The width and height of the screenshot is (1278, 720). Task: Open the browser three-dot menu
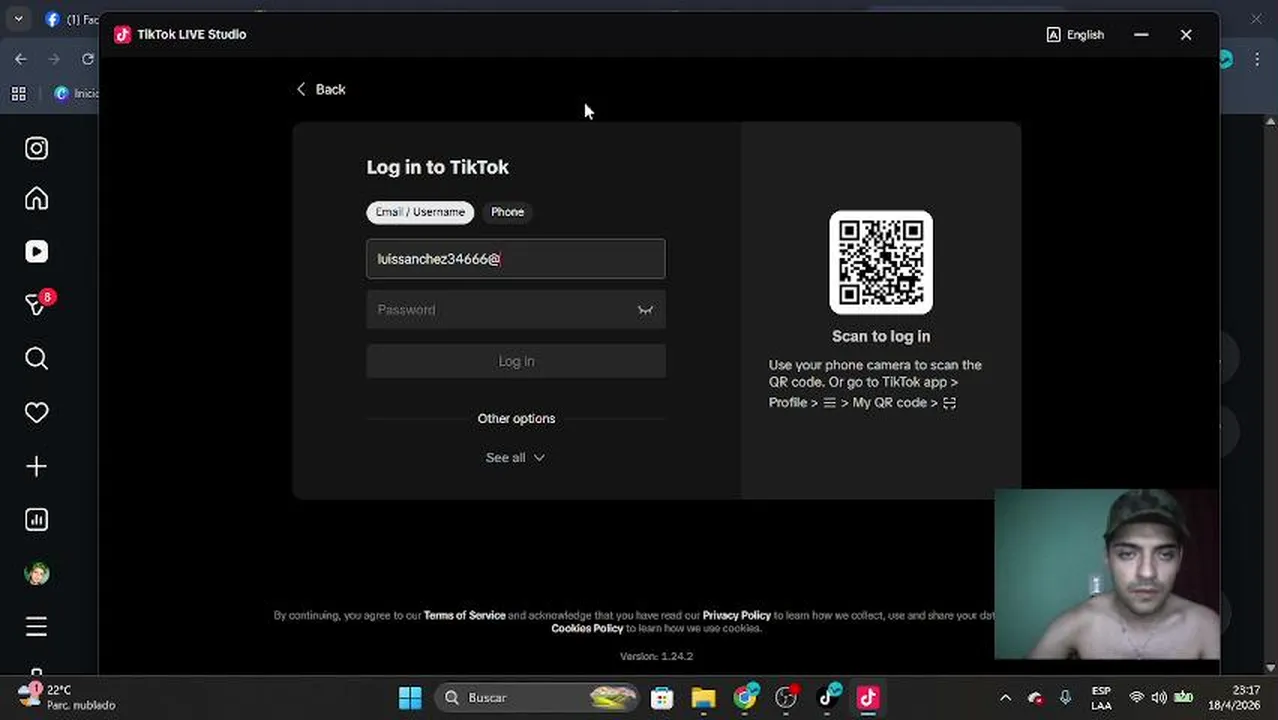pyautogui.click(x=1257, y=59)
